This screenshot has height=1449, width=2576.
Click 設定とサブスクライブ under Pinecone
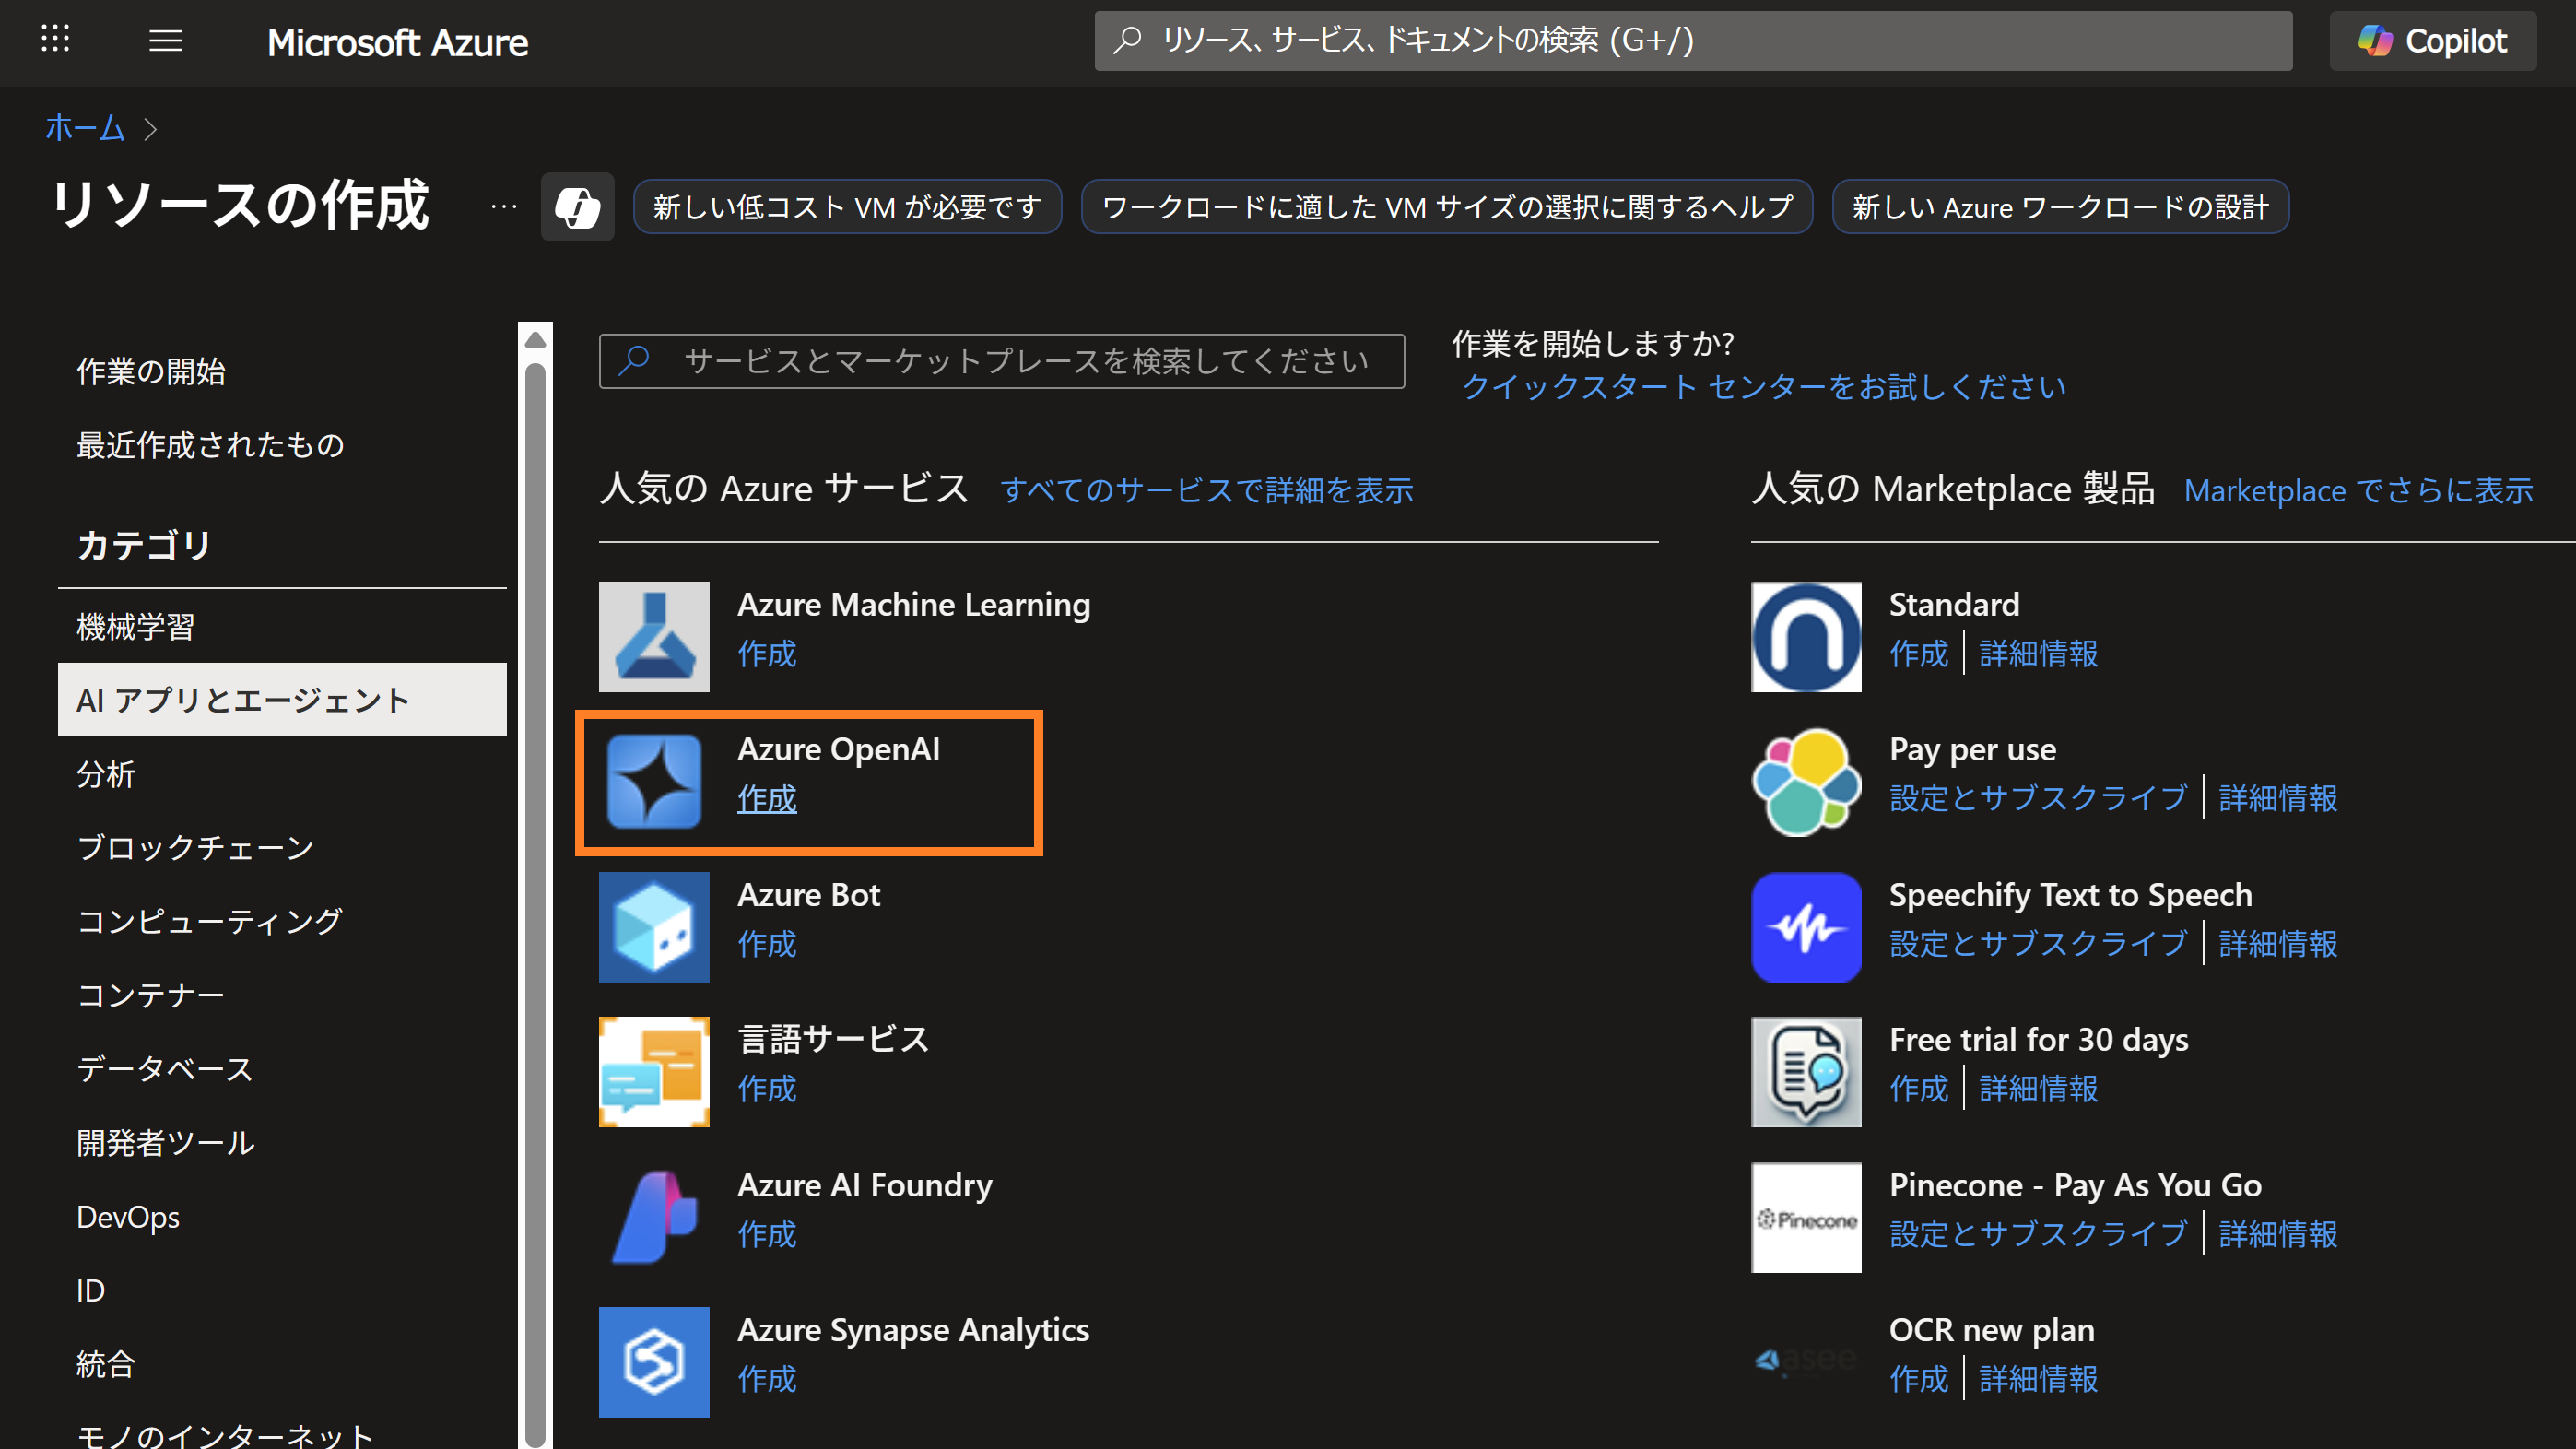click(x=2038, y=1234)
